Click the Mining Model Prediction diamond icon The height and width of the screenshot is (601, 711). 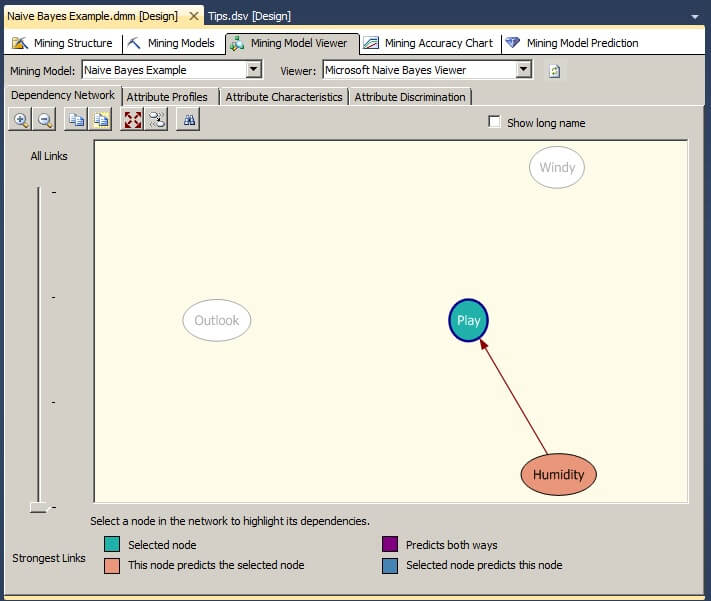coord(512,43)
